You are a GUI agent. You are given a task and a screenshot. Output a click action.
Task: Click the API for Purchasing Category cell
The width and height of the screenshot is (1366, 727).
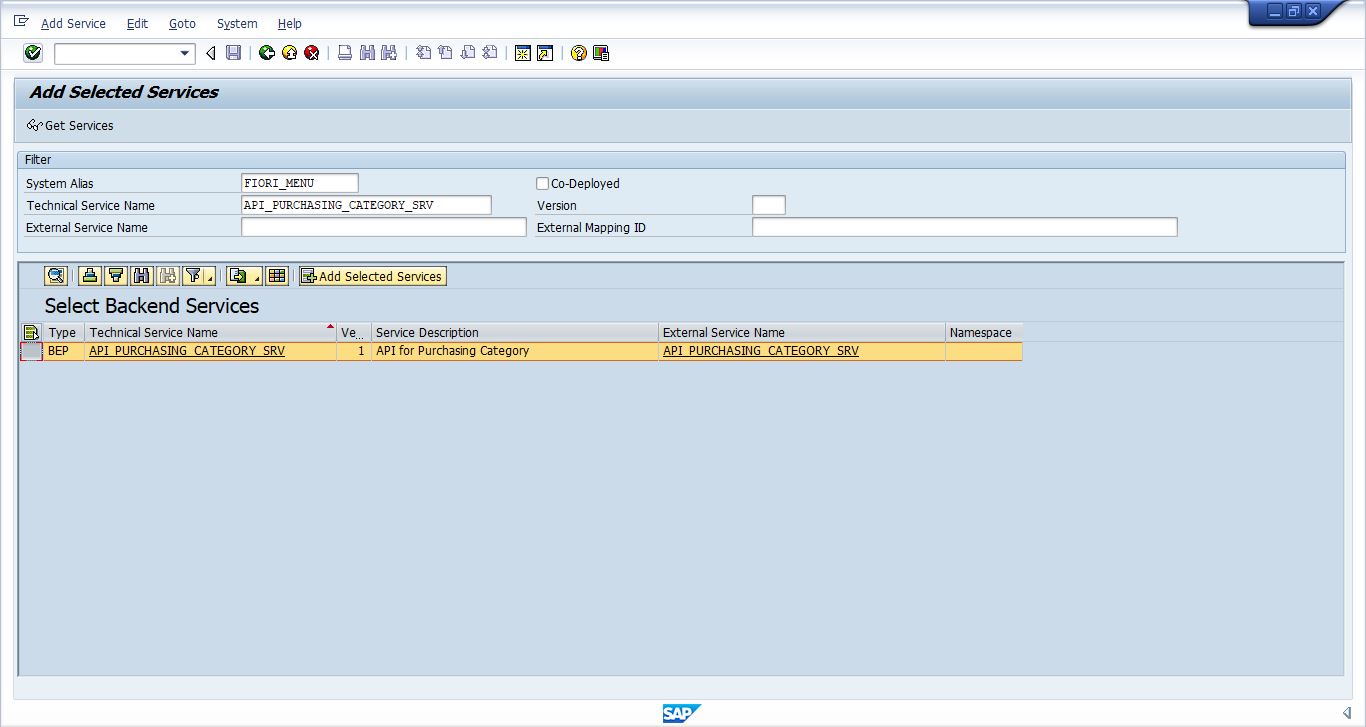click(x=514, y=351)
